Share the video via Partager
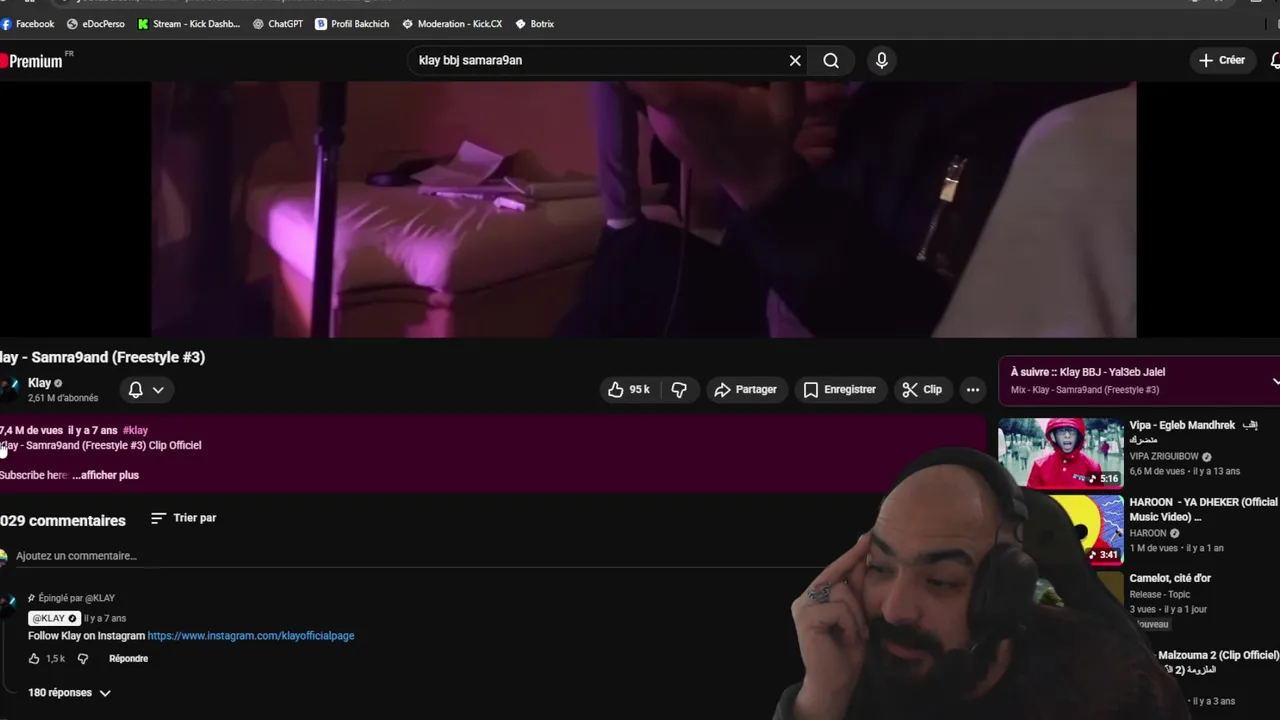 pos(746,390)
